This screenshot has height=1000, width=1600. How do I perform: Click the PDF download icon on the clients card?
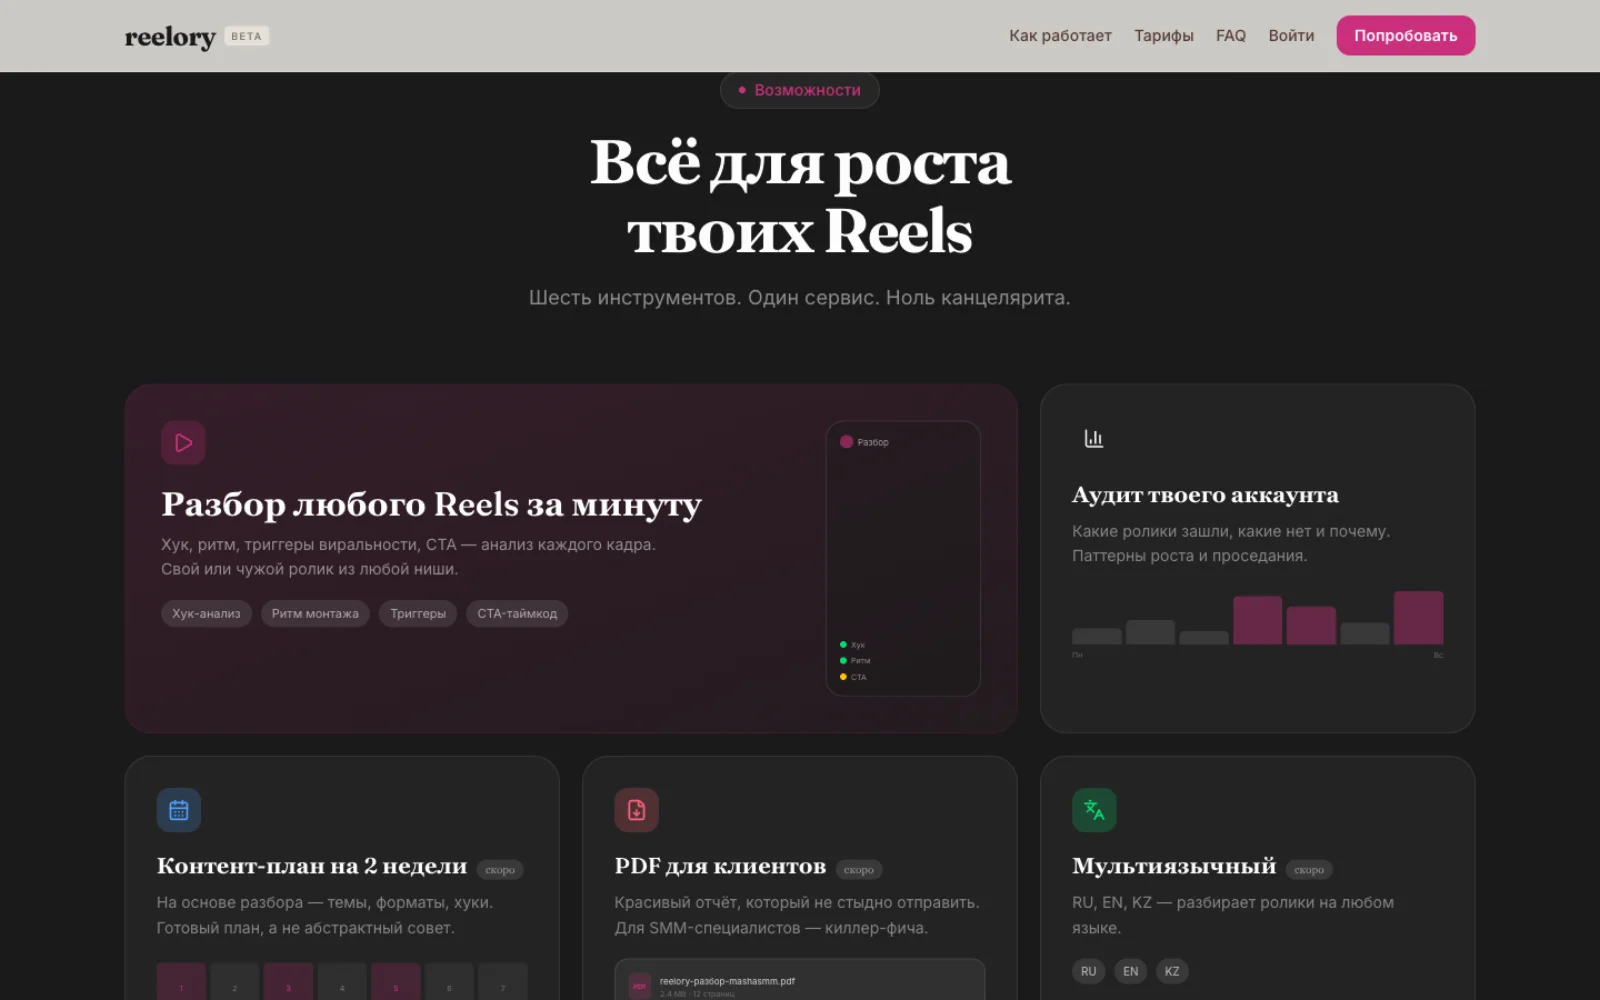pos(637,810)
